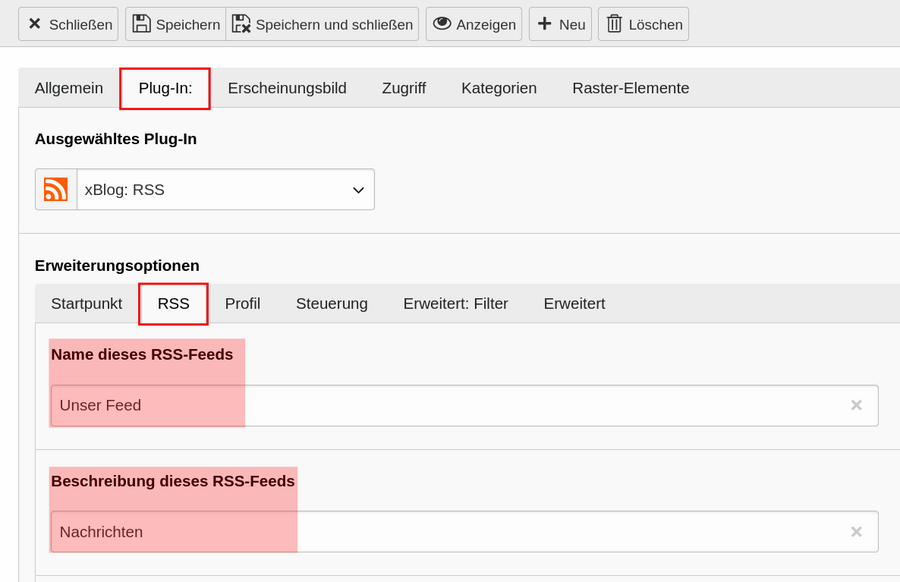Open the Raster-Elemente tab

[x=630, y=88]
